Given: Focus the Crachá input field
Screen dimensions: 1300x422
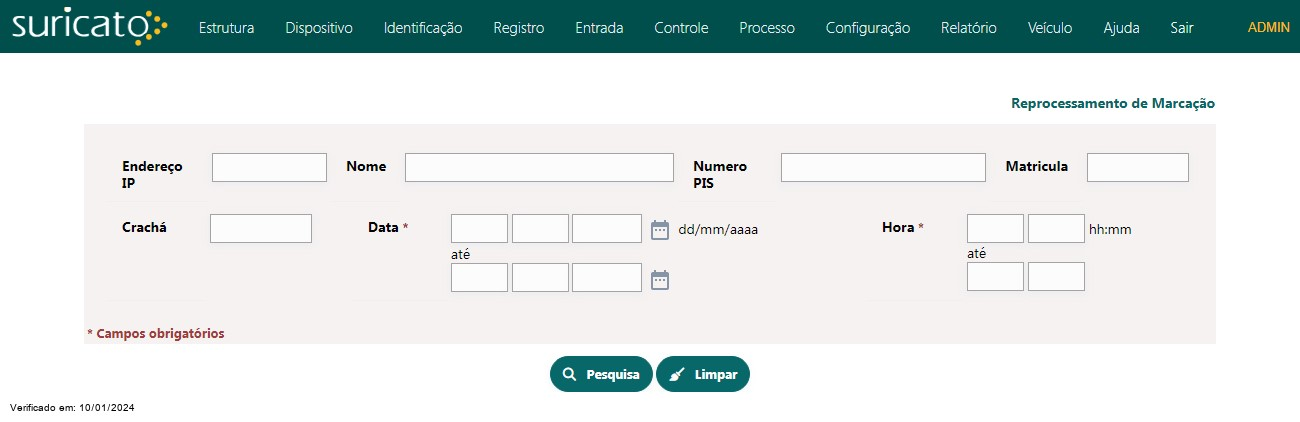Looking at the screenshot, I should [261, 228].
